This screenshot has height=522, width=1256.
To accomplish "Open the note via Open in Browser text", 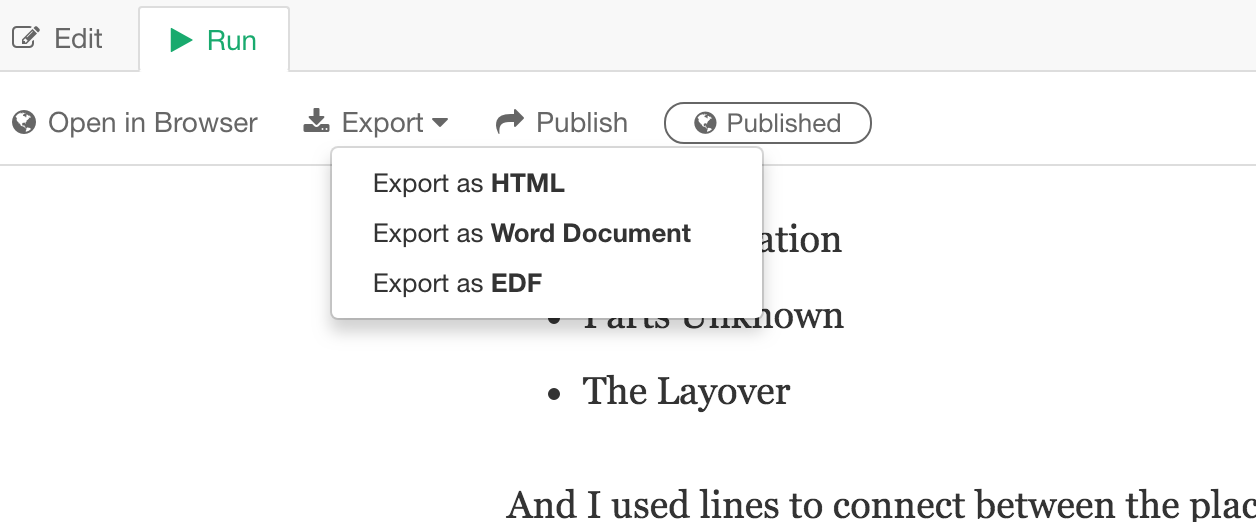I will click(x=152, y=123).
